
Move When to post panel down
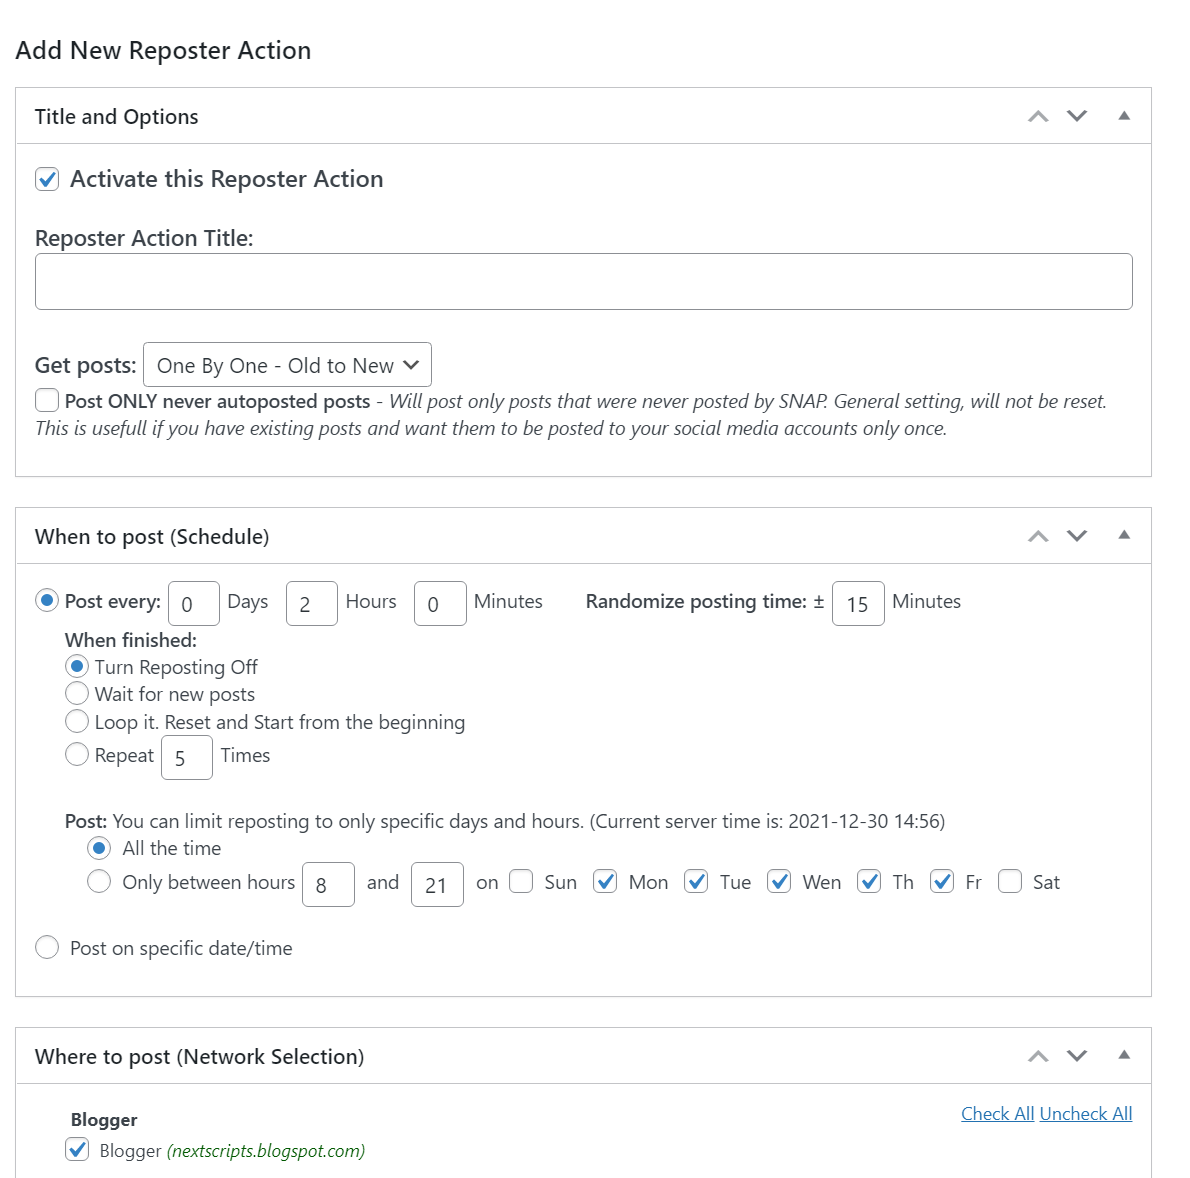pos(1077,537)
